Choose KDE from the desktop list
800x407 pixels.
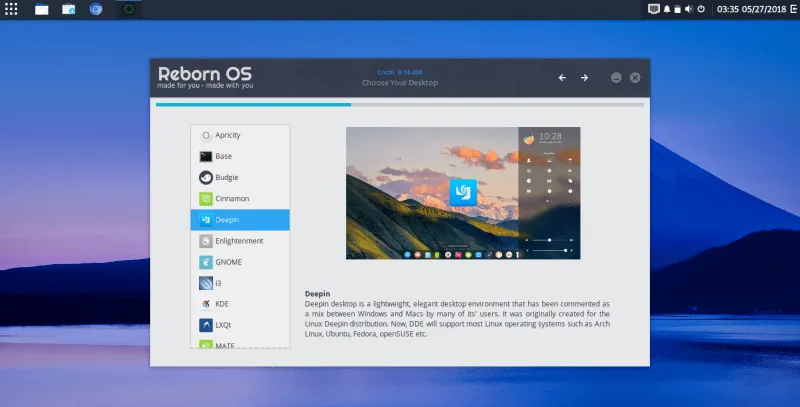click(x=239, y=304)
